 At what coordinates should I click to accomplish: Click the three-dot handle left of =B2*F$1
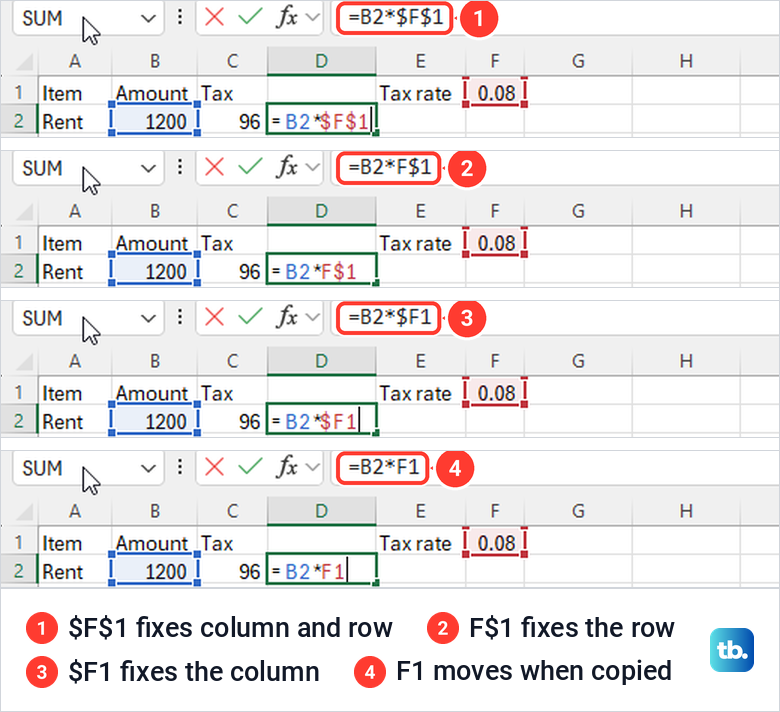(180, 167)
